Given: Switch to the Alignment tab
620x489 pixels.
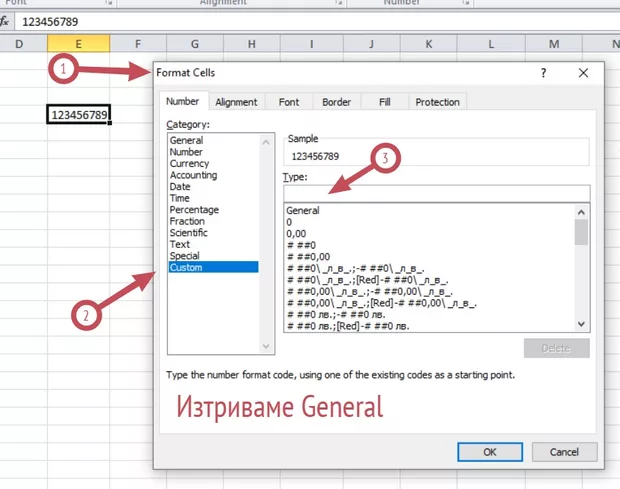Looking at the screenshot, I should click(x=236, y=102).
